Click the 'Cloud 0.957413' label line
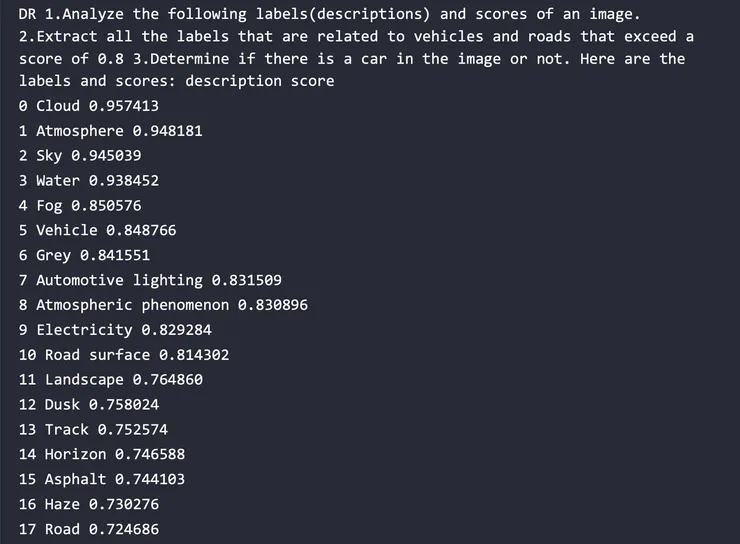The width and height of the screenshot is (740, 544). point(89,106)
